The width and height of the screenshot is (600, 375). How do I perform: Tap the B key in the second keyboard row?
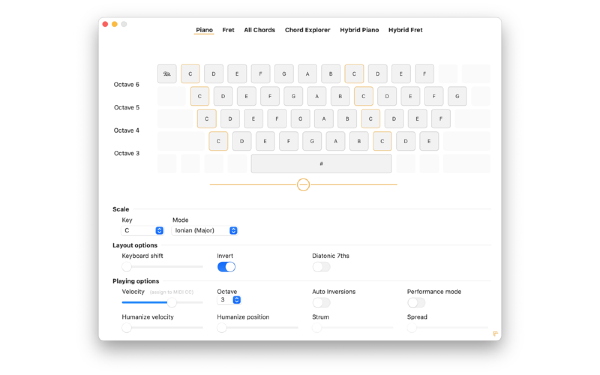coord(340,96)
